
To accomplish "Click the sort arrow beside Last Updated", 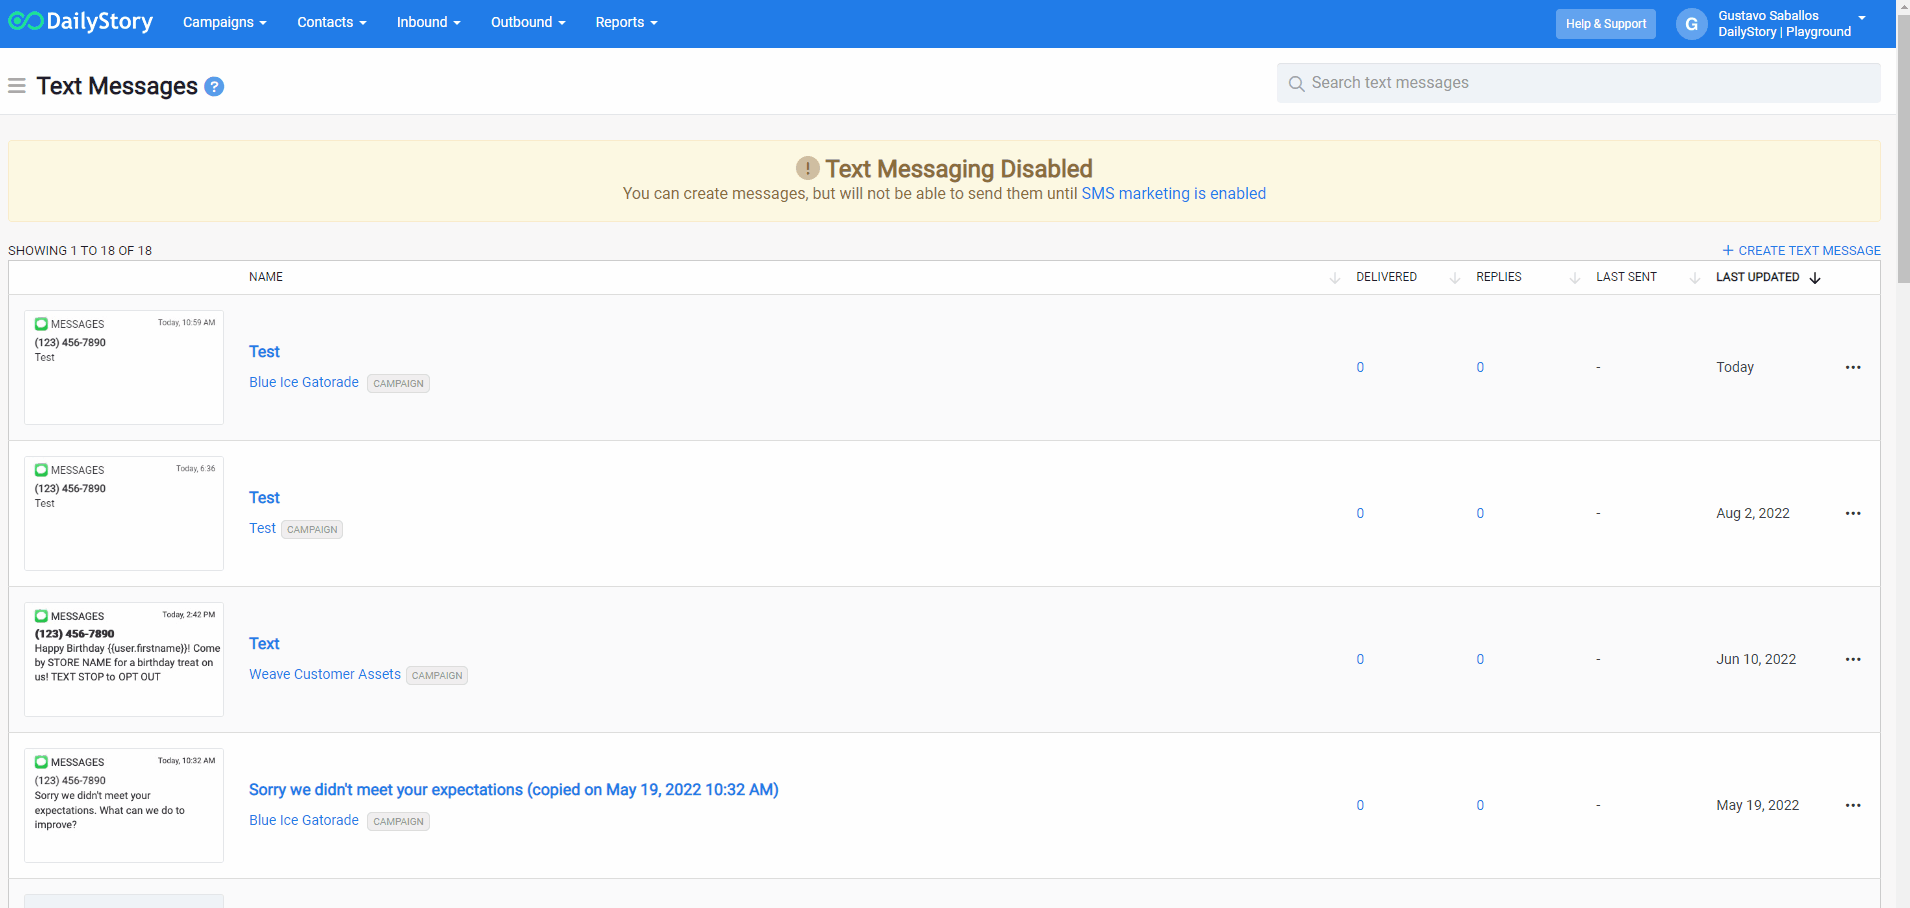I will [x=1815, y=278].
